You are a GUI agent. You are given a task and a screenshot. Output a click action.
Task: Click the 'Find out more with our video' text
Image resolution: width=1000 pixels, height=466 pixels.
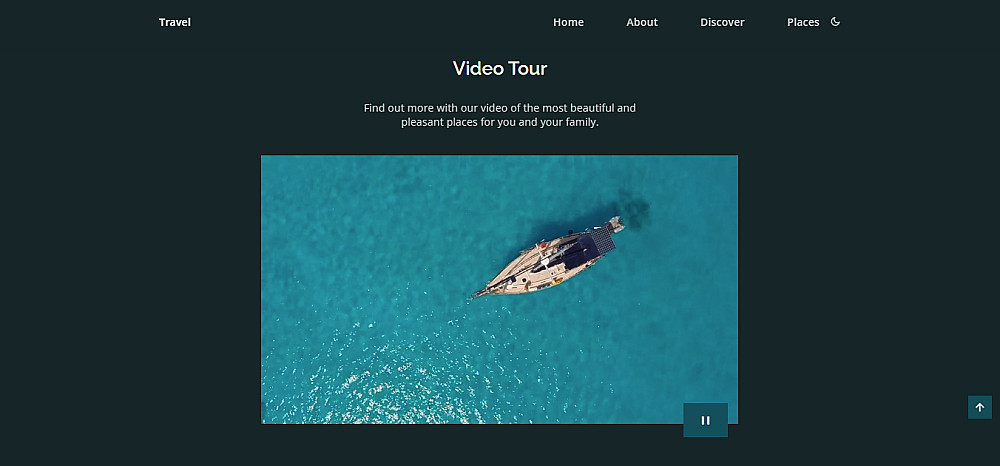click(500, 115)
